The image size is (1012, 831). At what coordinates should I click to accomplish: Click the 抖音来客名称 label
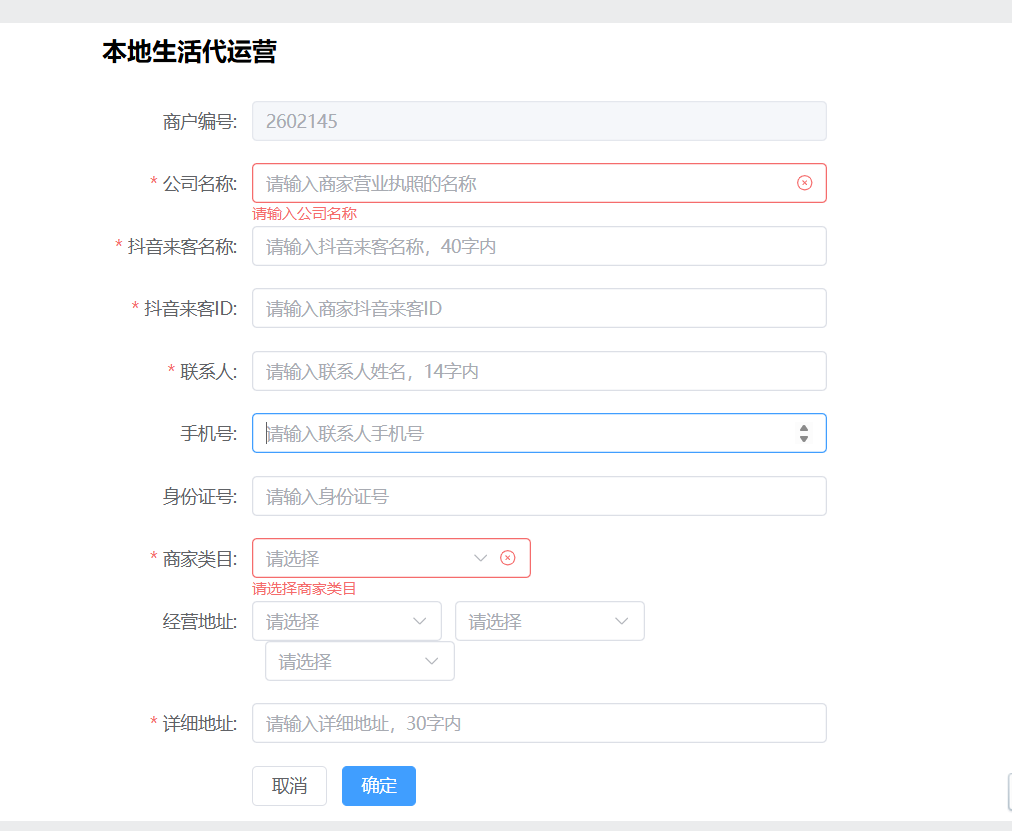pyautogui.click(x=182, y=246)
